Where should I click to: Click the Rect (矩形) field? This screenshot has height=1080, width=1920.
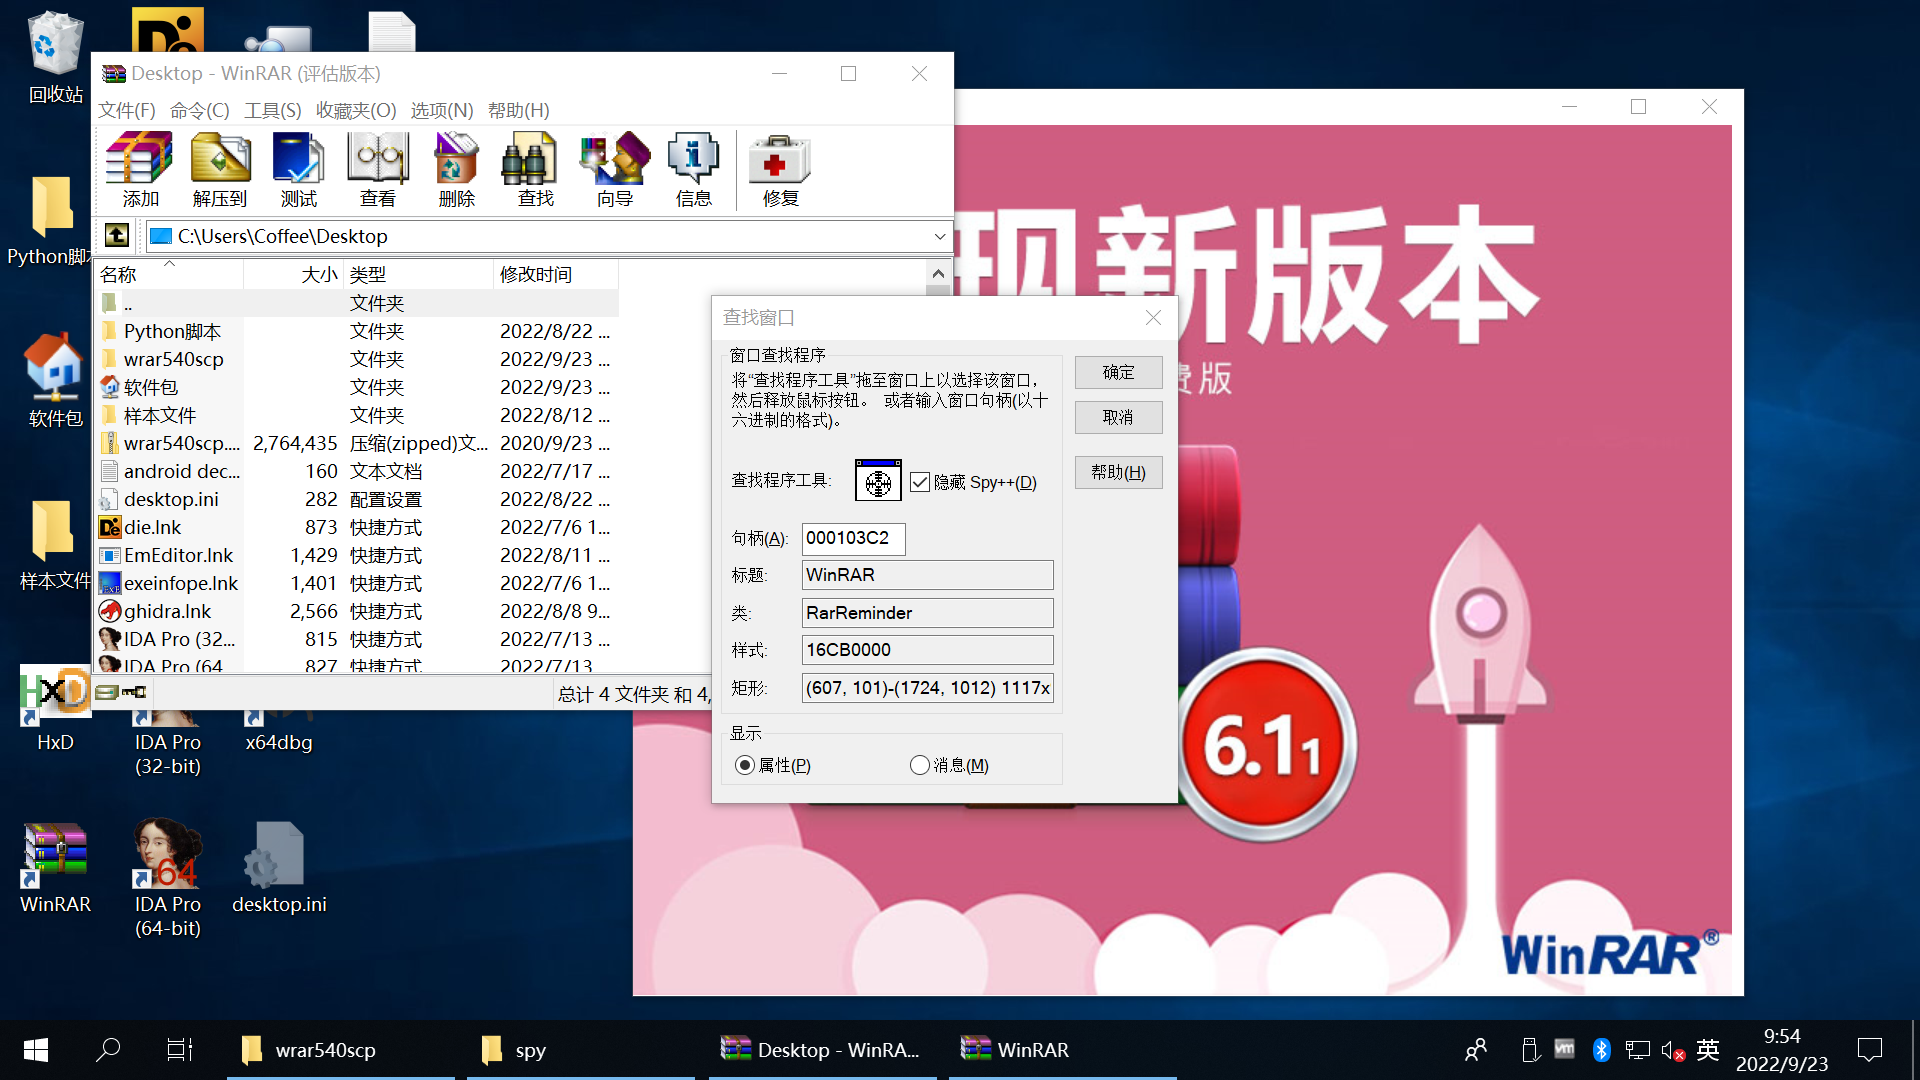tap(927, 688)
